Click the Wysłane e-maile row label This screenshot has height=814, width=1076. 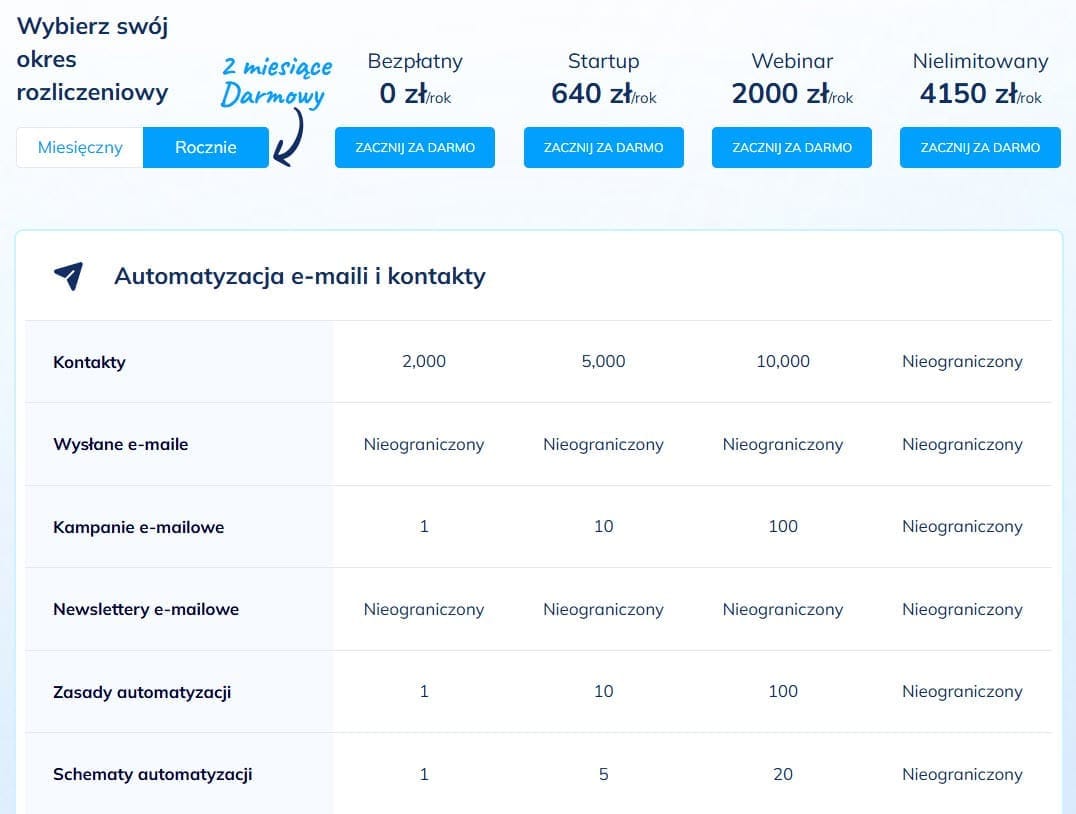point(120,444)
